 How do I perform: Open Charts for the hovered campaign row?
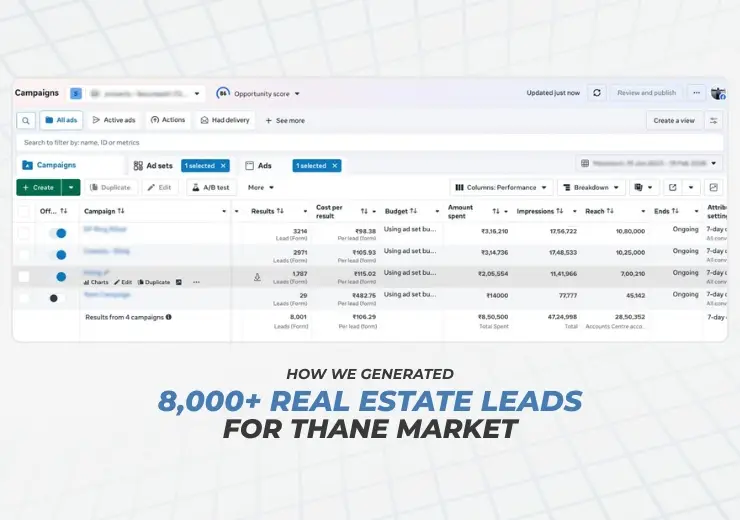[96, 282]
